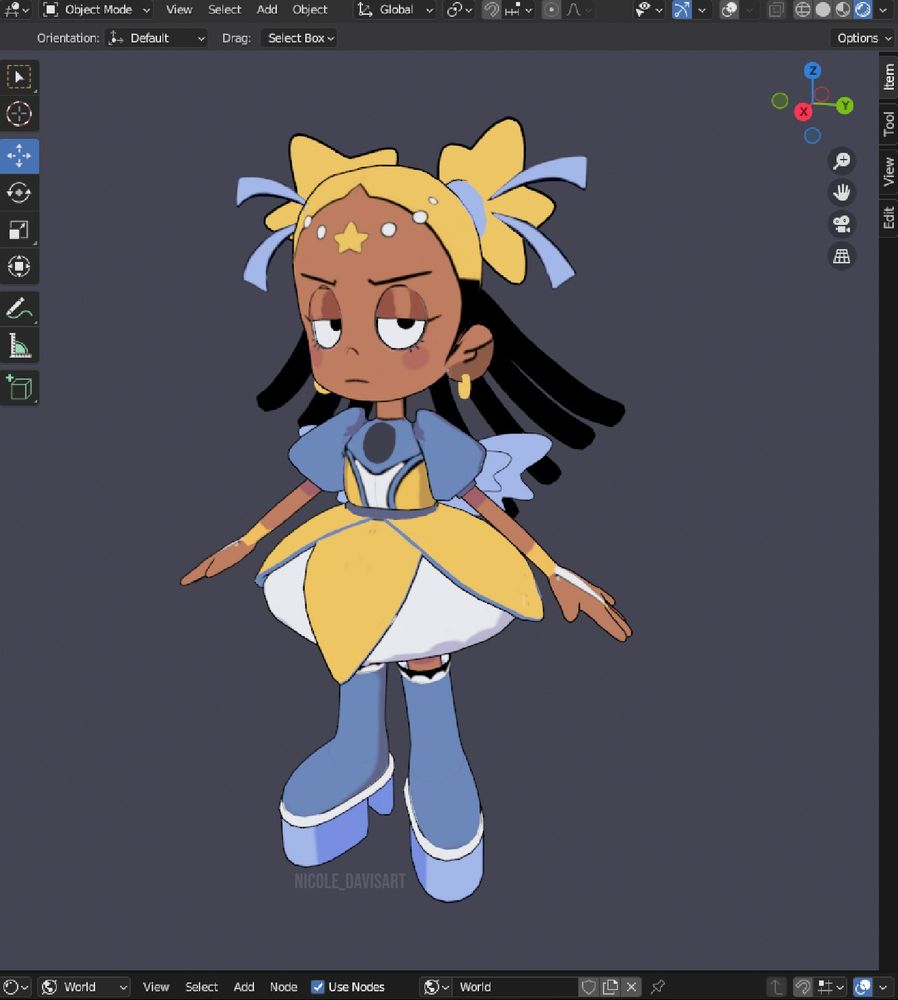Select the Select Box tool in the toolbar
Viewport: 898px width, 1000px height.
tap(19, 78)
